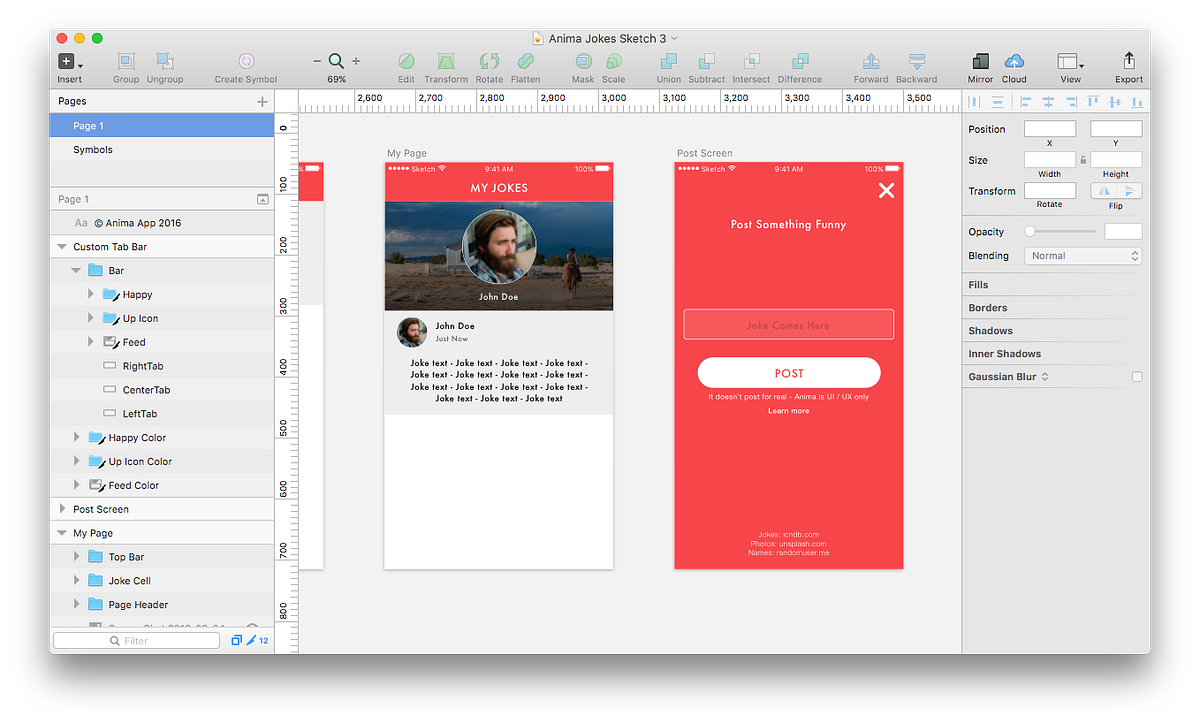Open the Blending mode dropdown
Image resolution: width=1200 pixels, height=725 pixels.
click(x=1083, y=255)
